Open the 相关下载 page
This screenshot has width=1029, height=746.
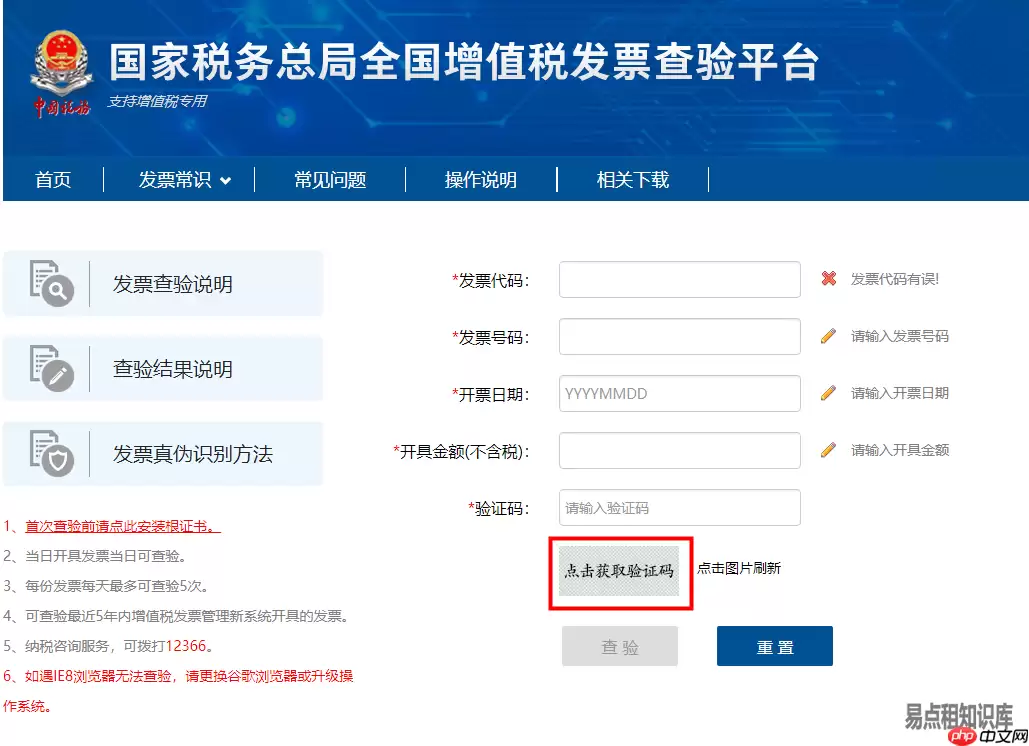point(632,179)
